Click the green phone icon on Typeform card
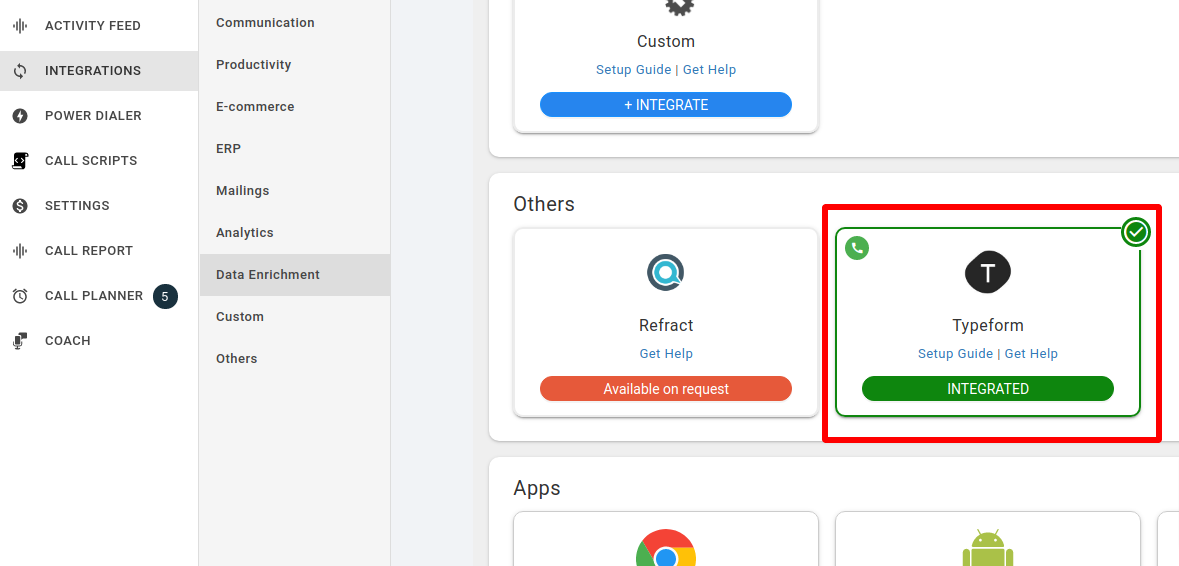Image resolution: width=1179 pixels, height=566 pixels. 856,248
